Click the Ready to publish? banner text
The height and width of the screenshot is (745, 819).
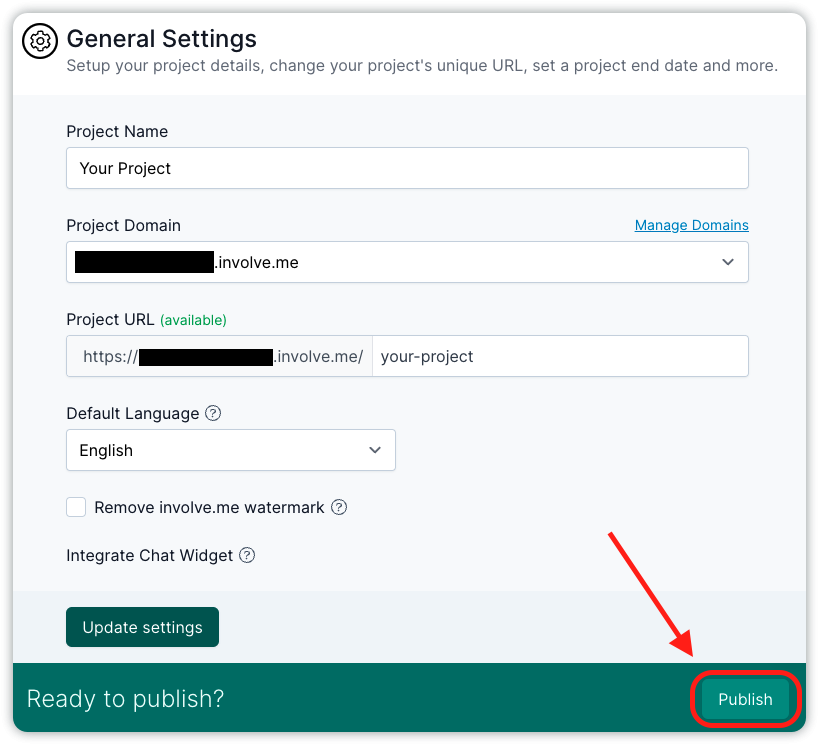(x=125, y=699)
